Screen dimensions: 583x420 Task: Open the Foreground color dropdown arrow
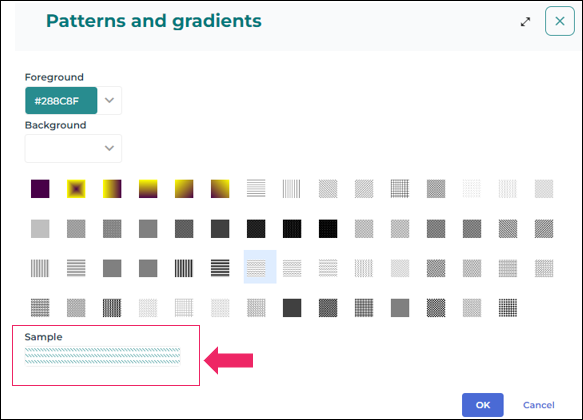click(x=109, y=100)
